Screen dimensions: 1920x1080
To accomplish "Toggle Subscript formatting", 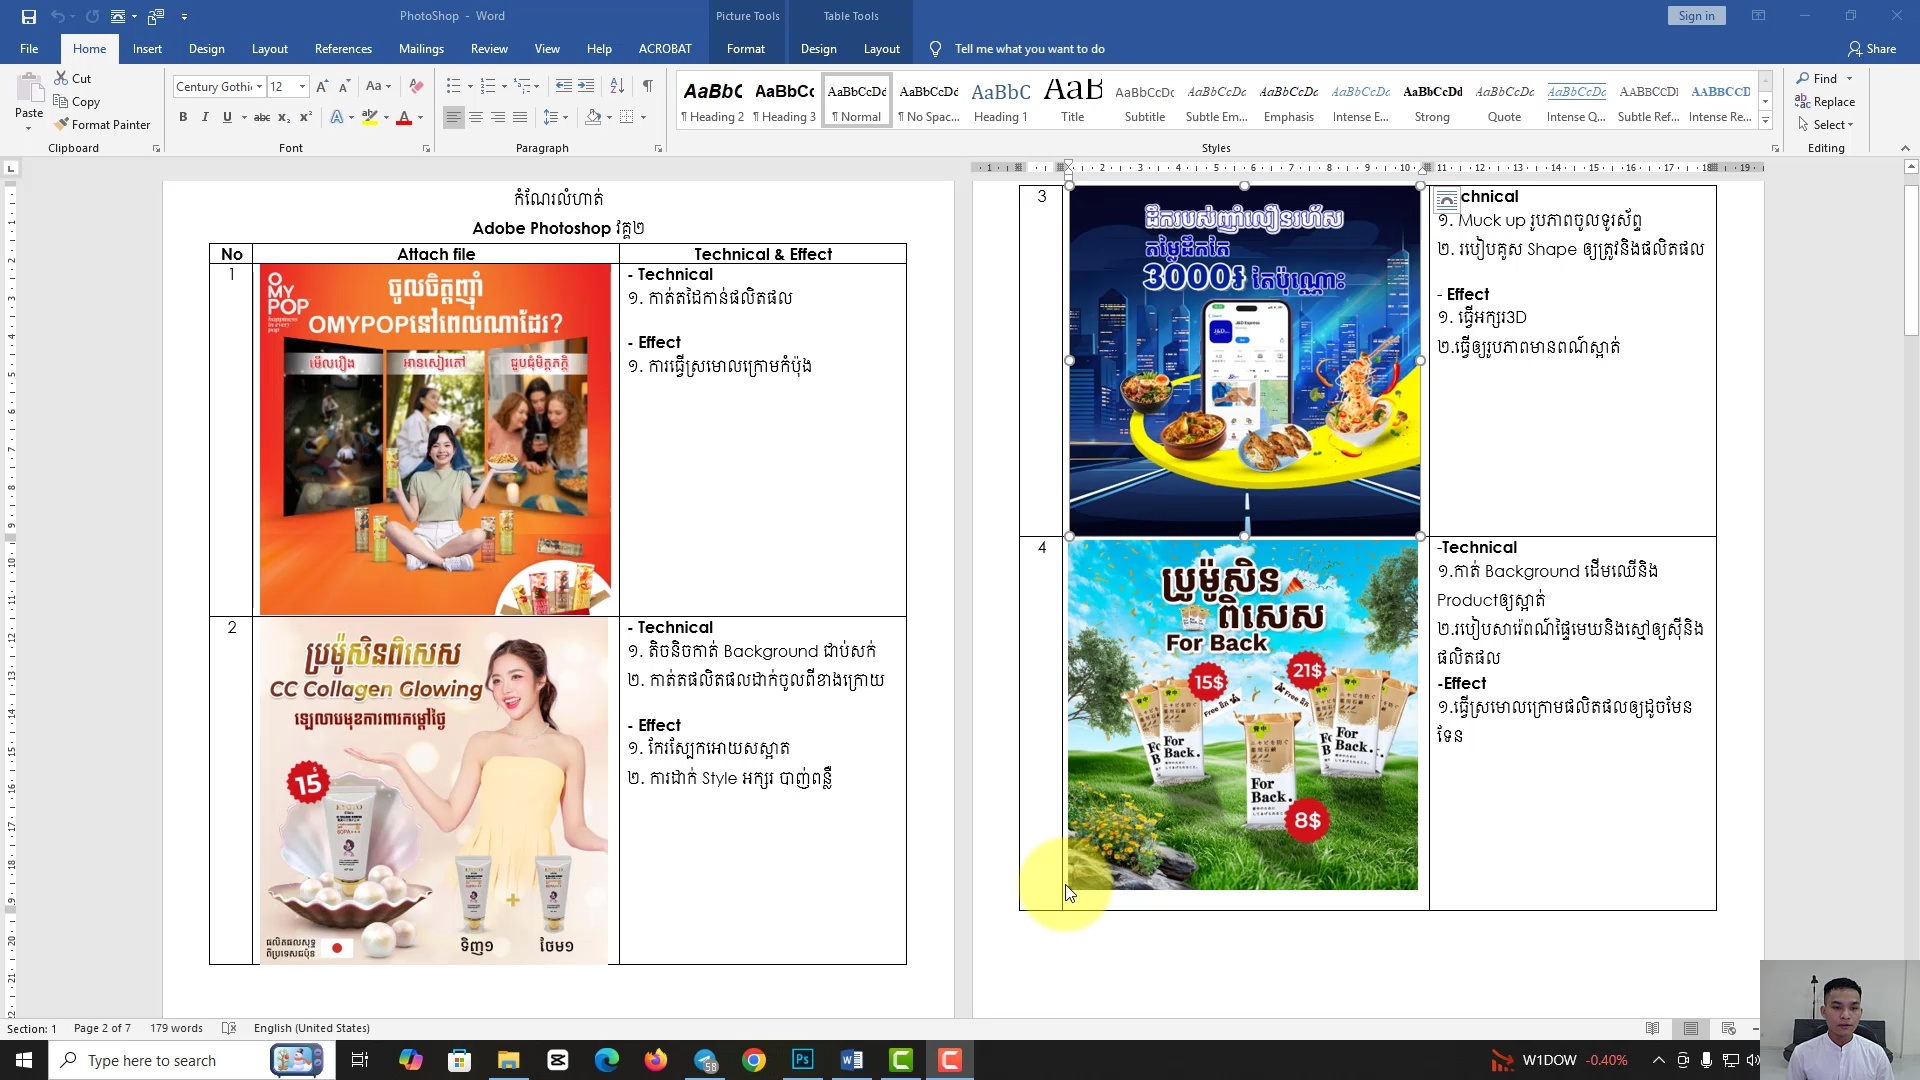I will pos(284,117).
